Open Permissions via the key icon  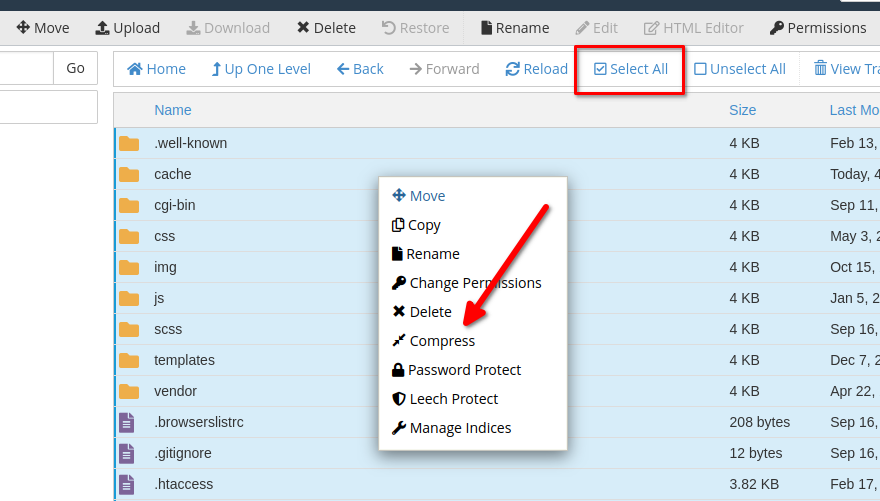click(775, 28)
